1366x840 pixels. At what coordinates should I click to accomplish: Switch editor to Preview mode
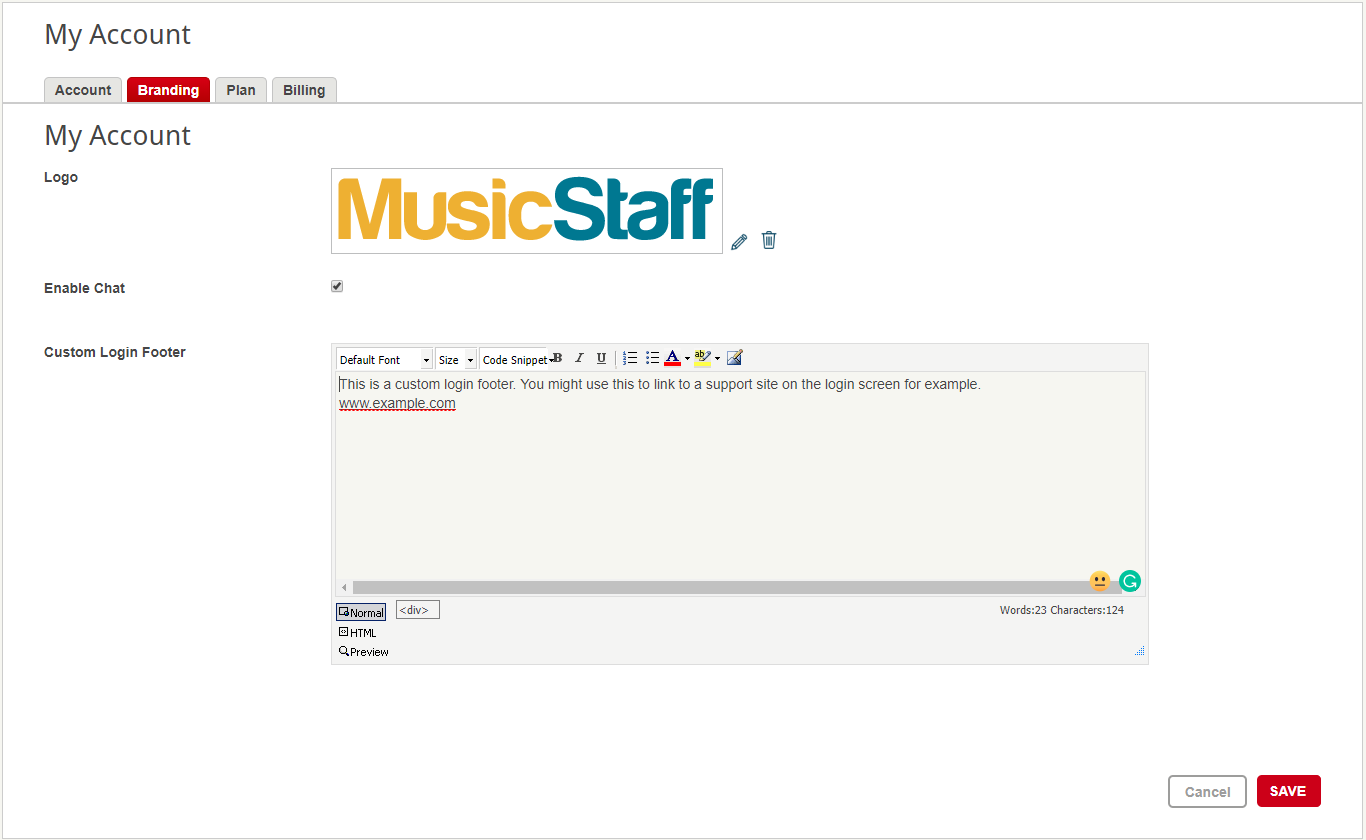364,651
